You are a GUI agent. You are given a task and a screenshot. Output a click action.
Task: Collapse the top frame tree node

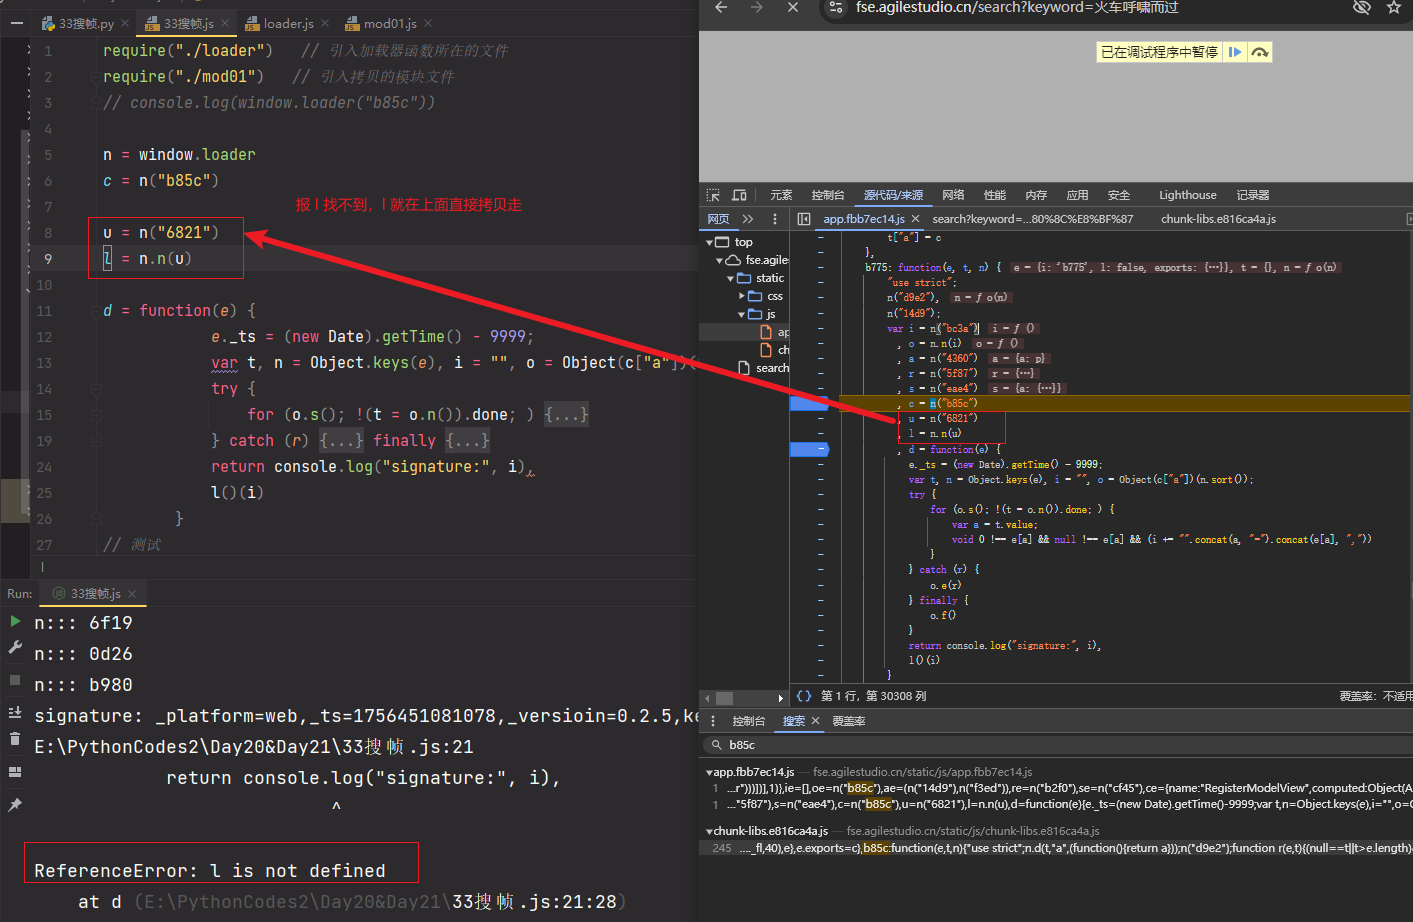[710, 242]
